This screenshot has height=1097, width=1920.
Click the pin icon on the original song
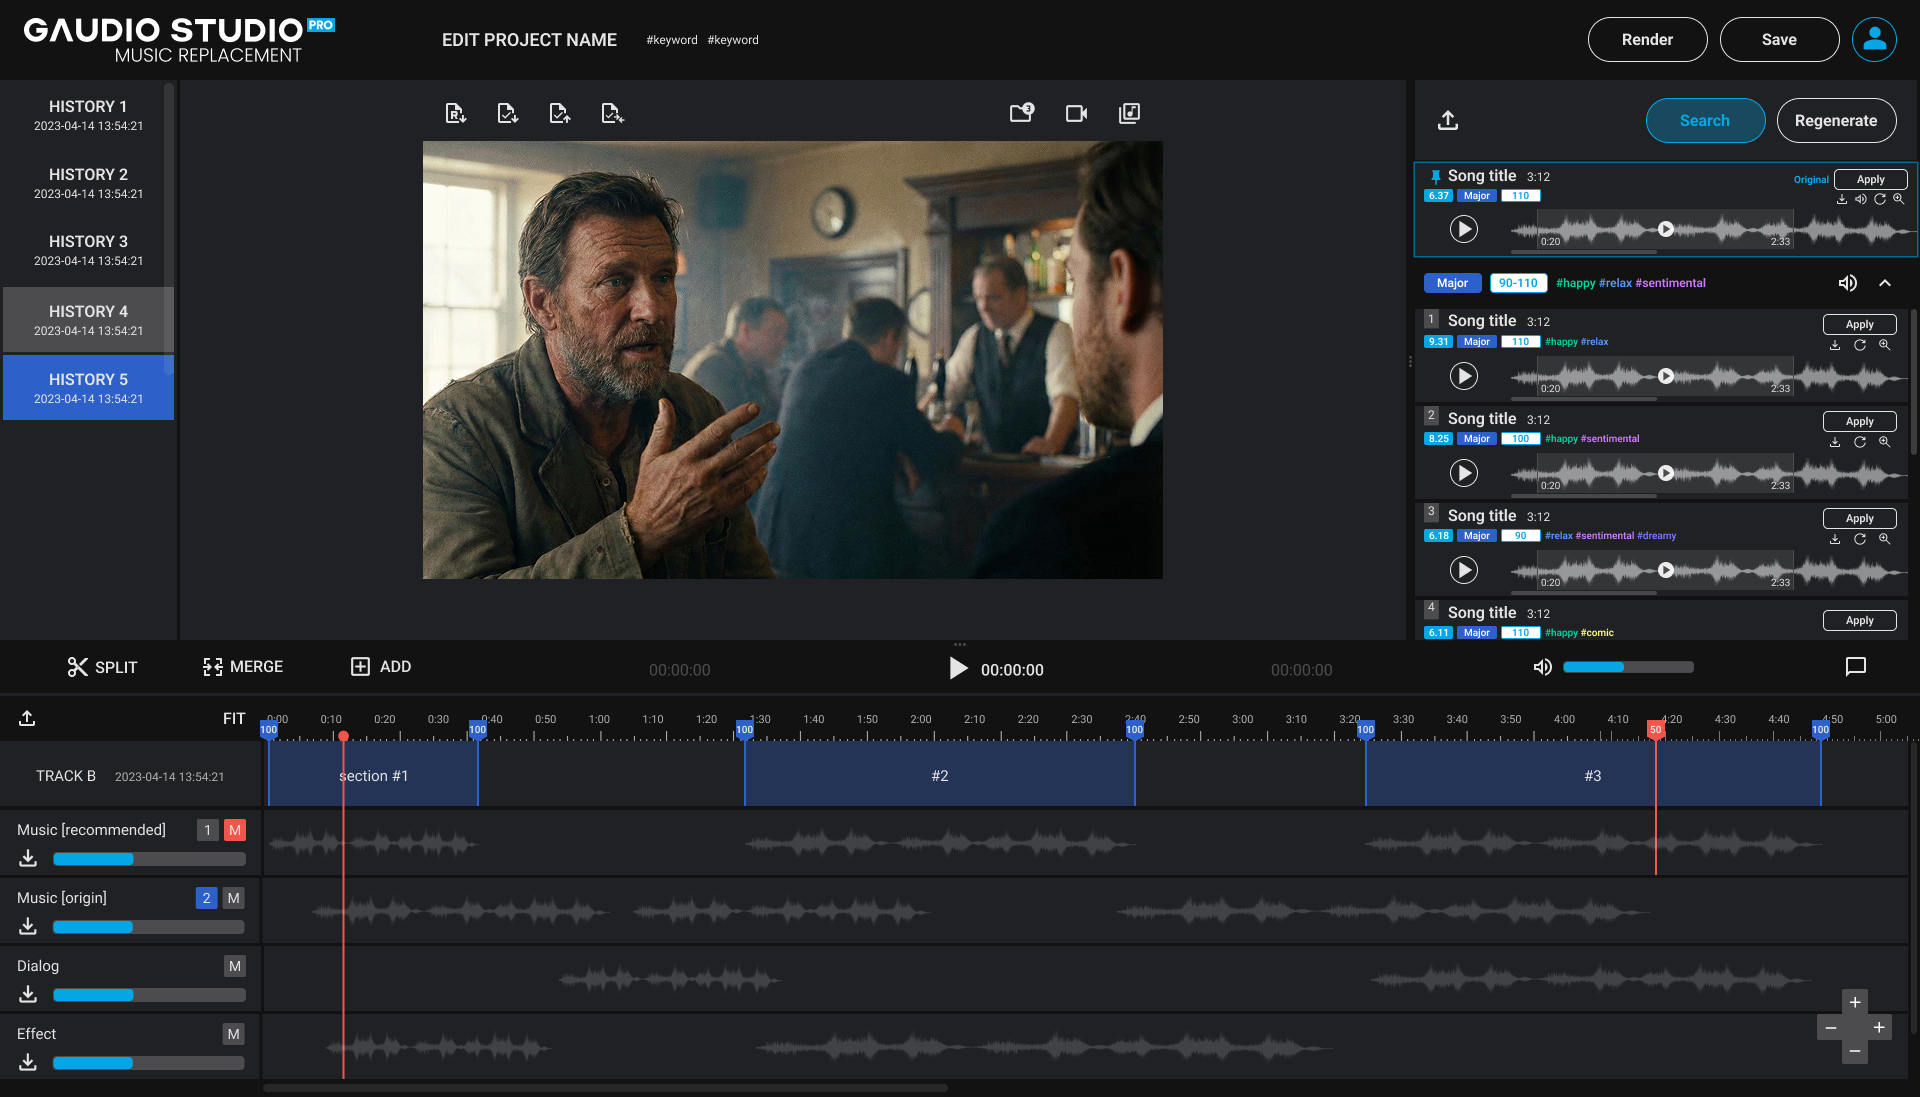[1436, 176]
